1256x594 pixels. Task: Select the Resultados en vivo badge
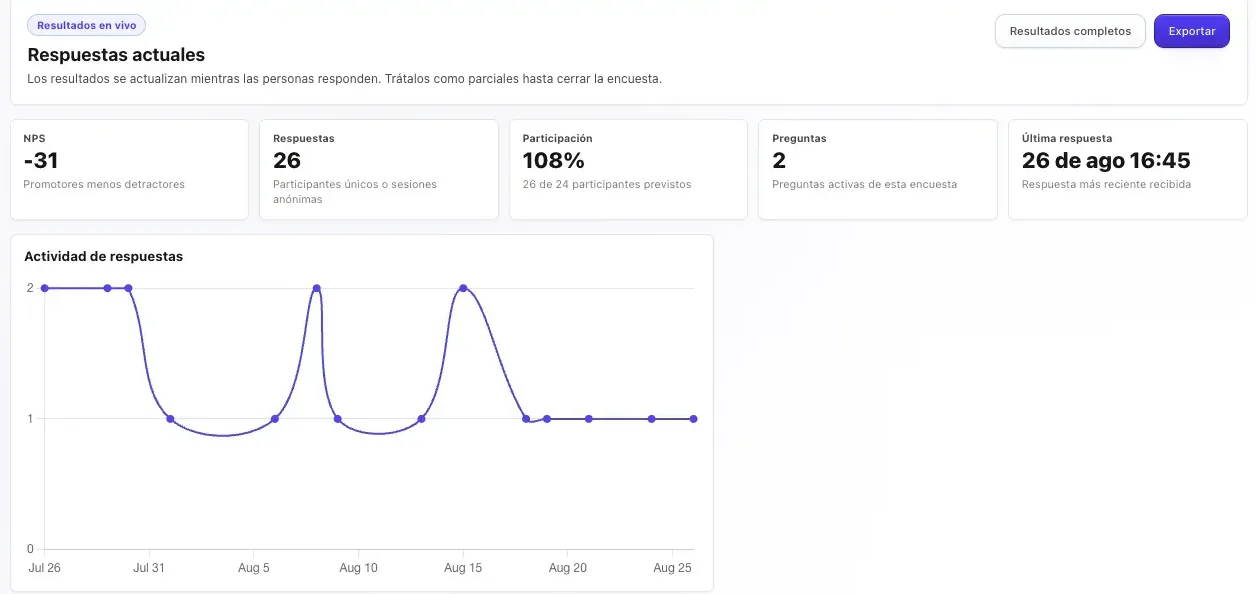[x=87, y=26]
